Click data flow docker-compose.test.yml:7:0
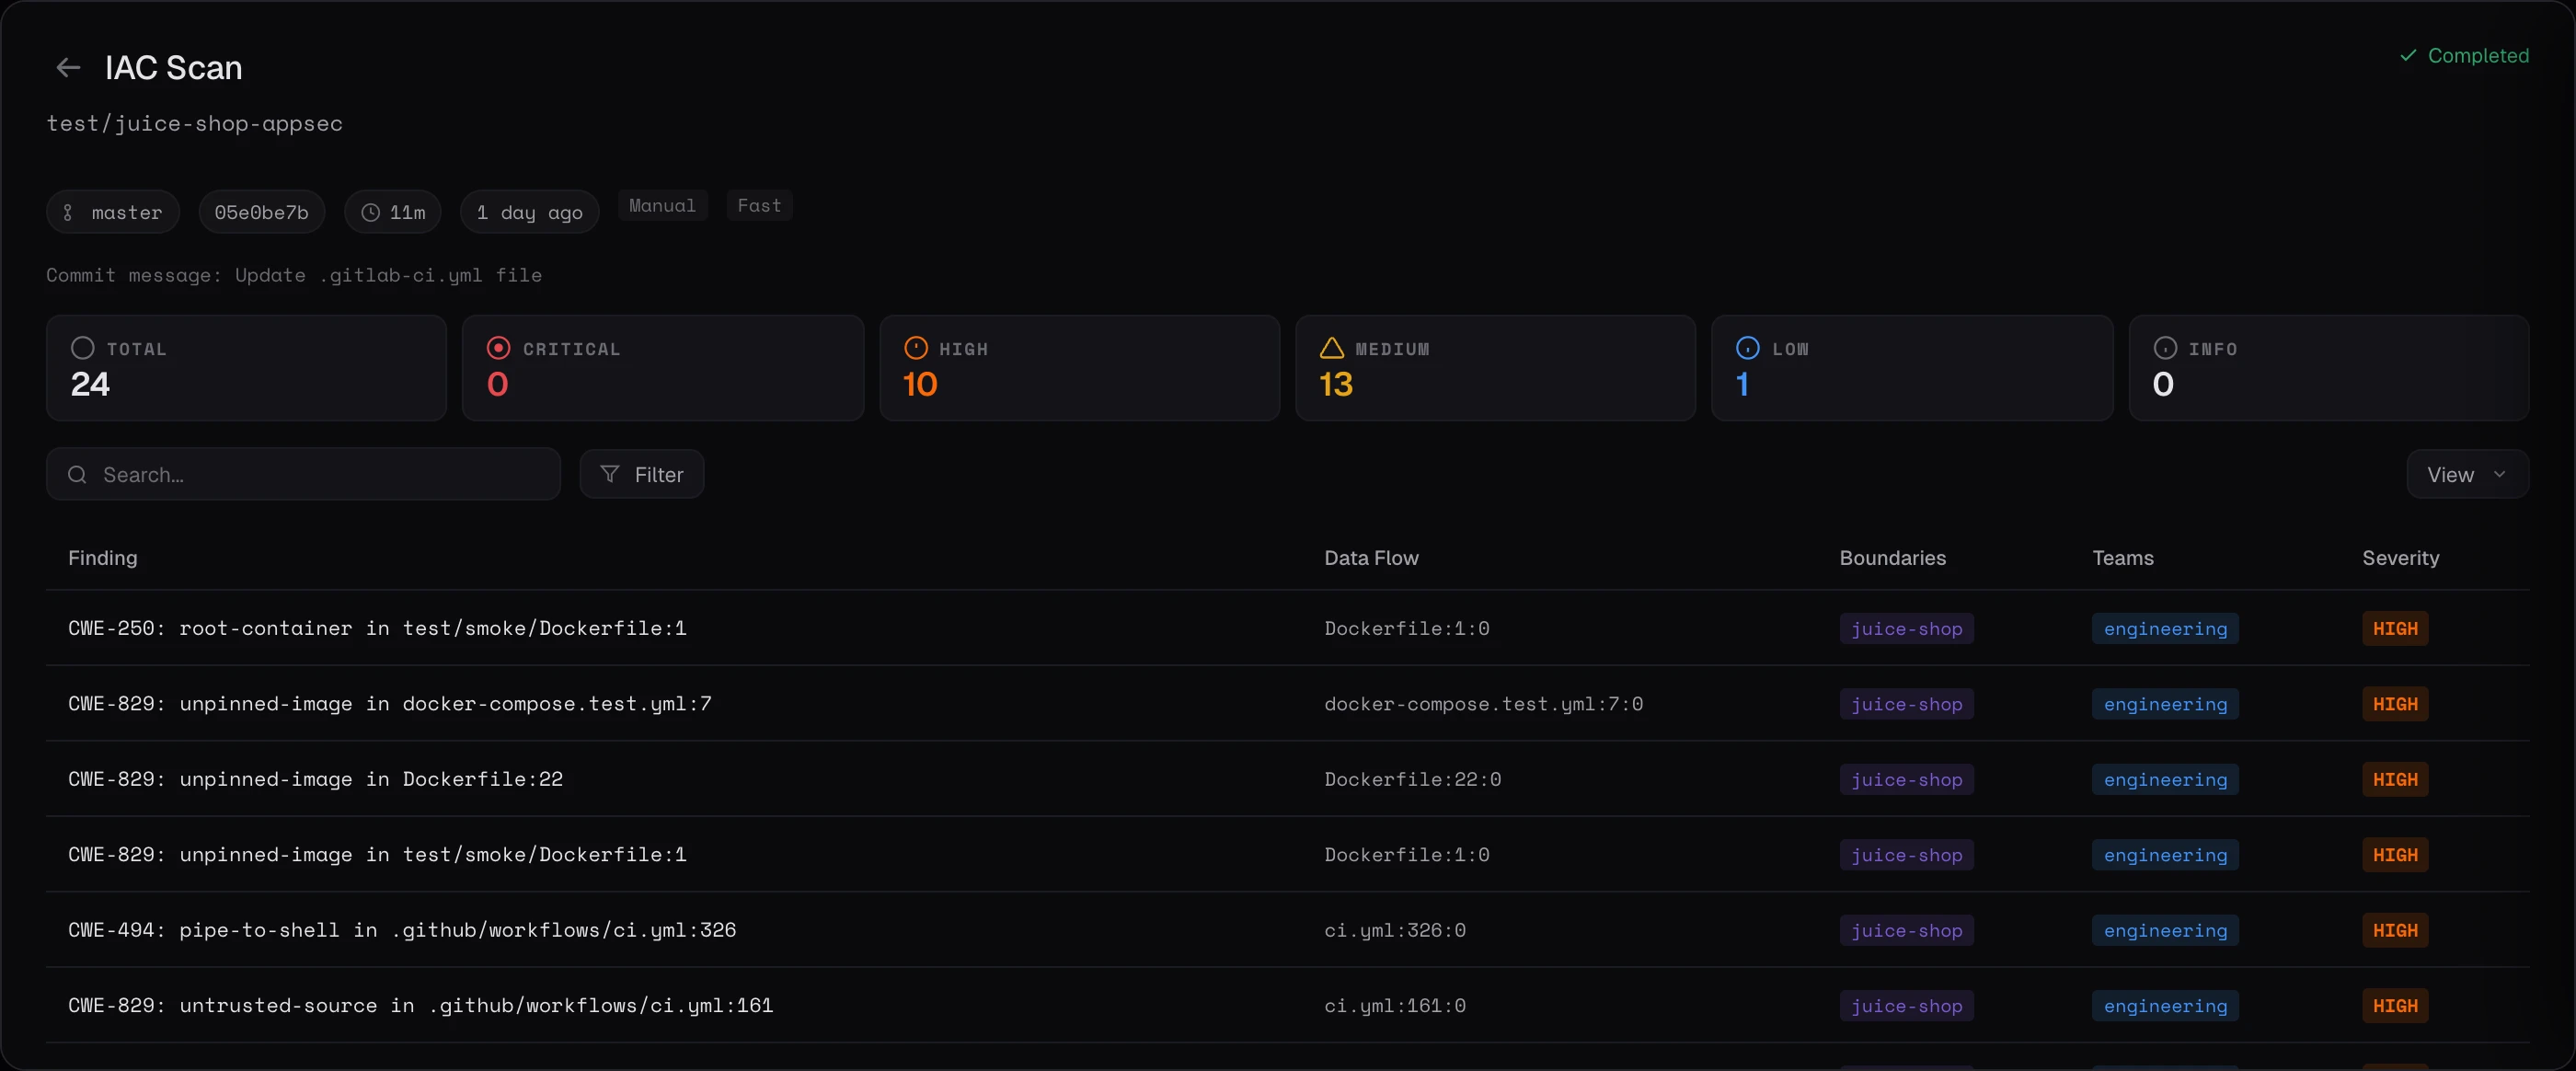 (1484, 703)
